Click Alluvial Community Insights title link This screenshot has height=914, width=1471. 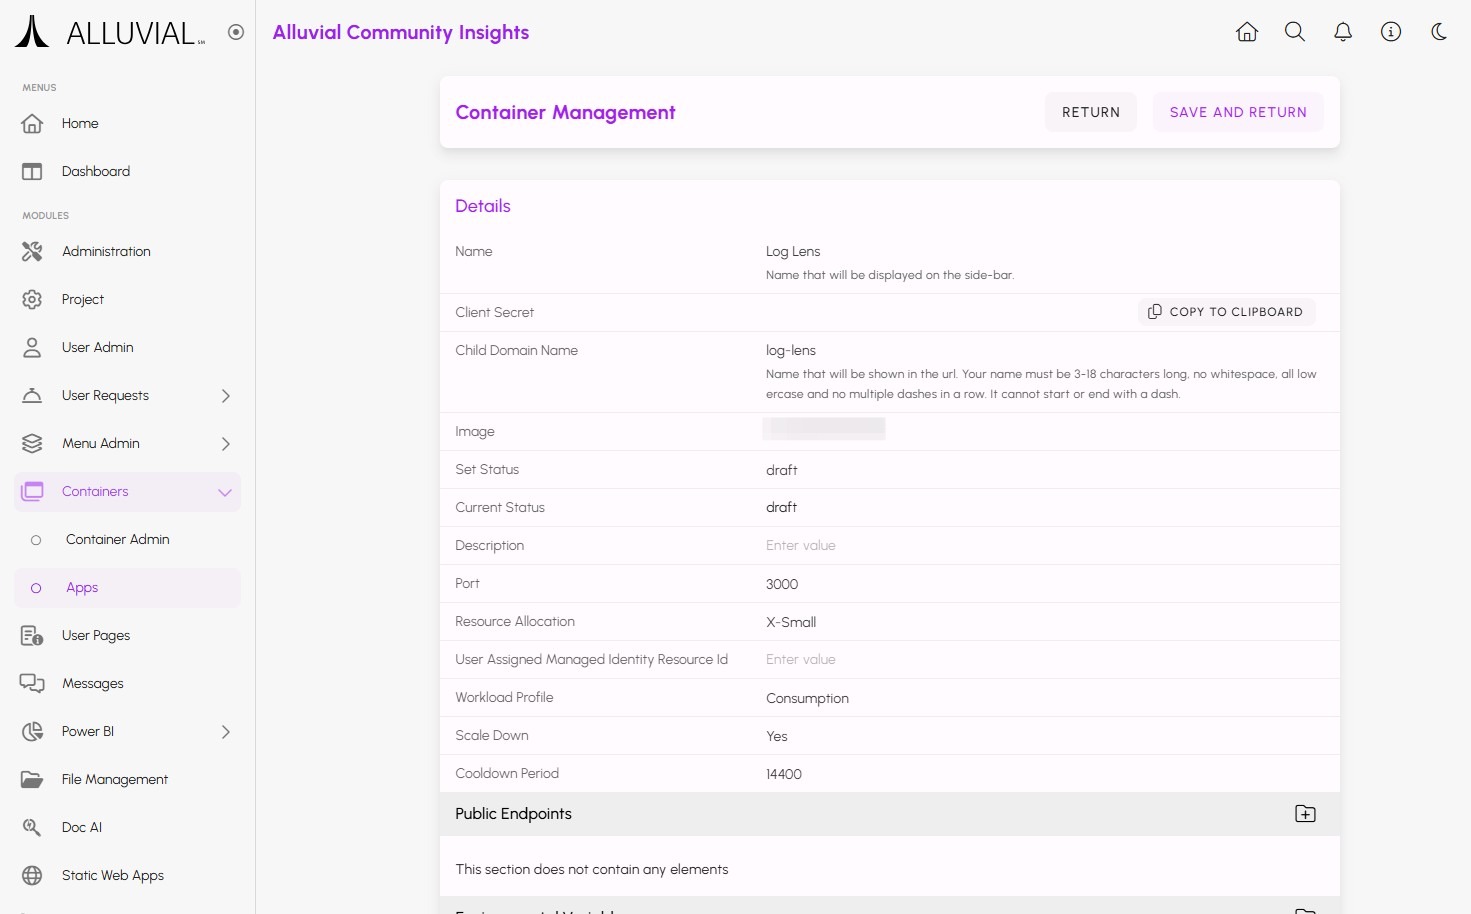click(x=401, y=32)
